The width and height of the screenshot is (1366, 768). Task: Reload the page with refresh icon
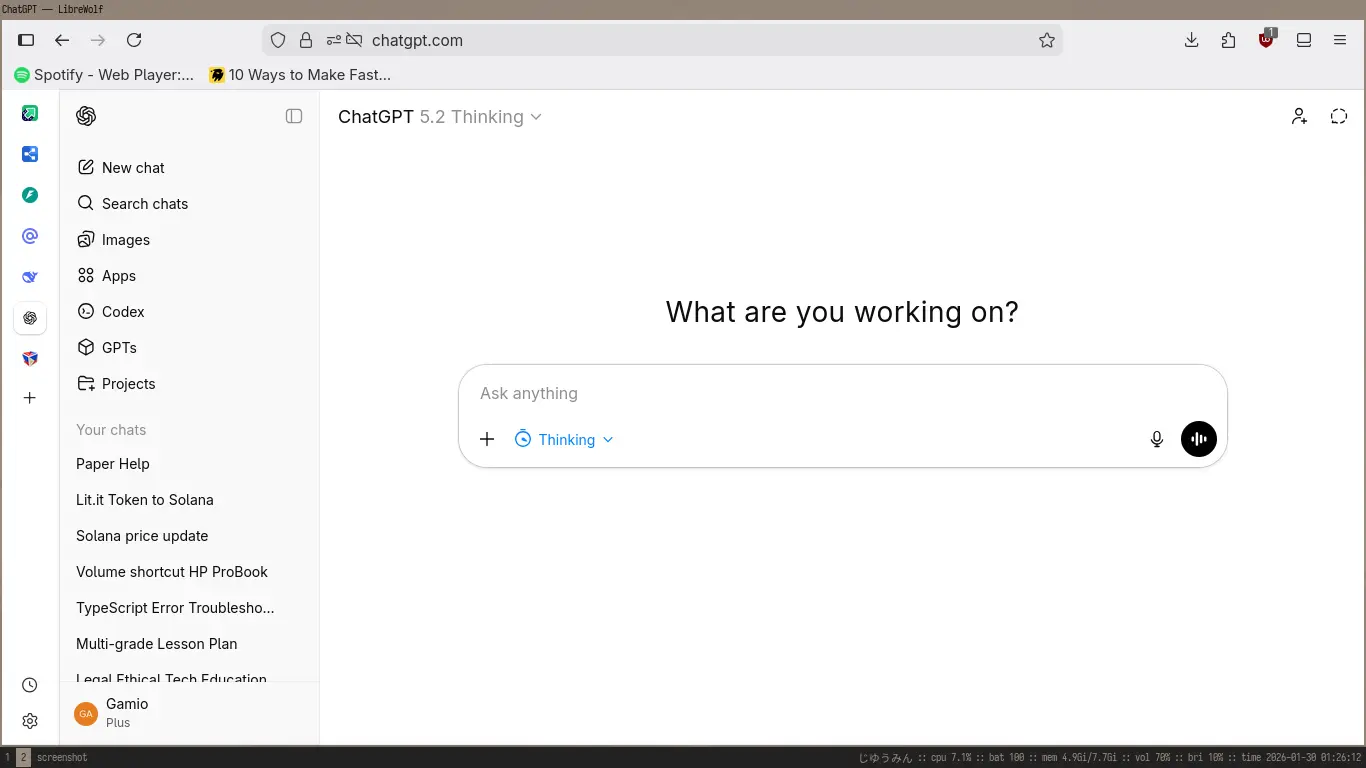click(134, 40)
